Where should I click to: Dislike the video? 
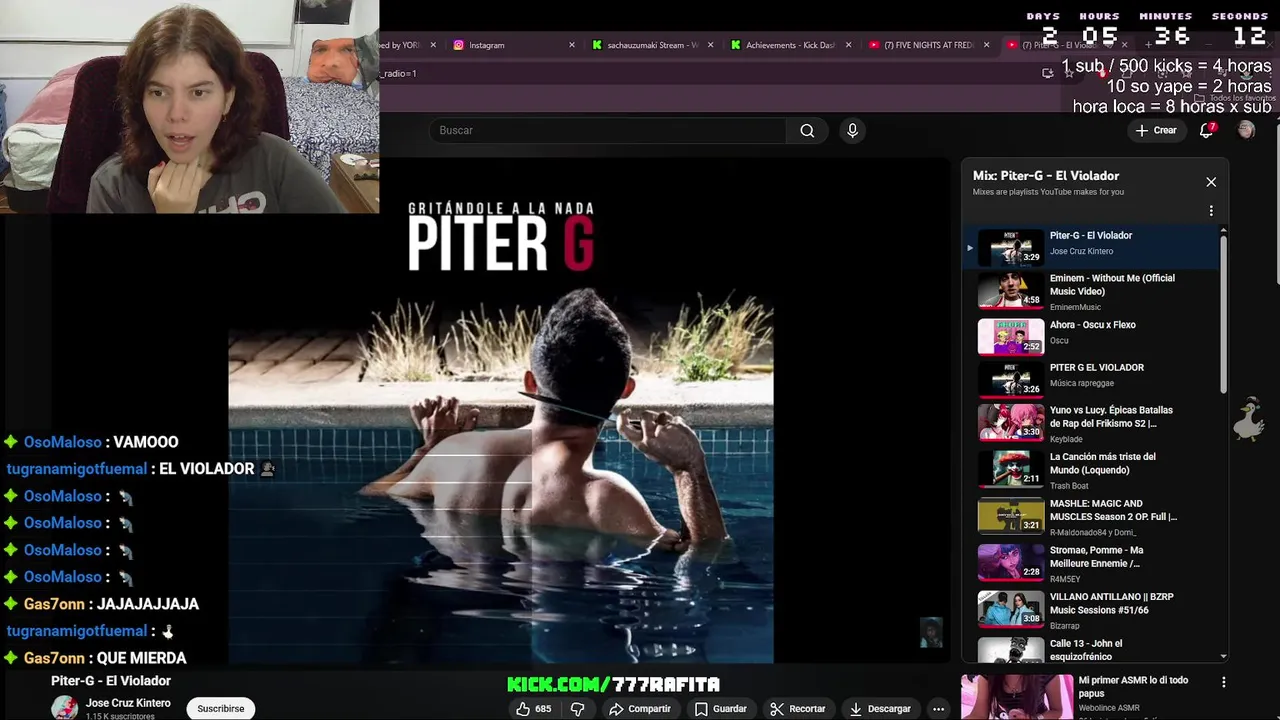[577, 708]
